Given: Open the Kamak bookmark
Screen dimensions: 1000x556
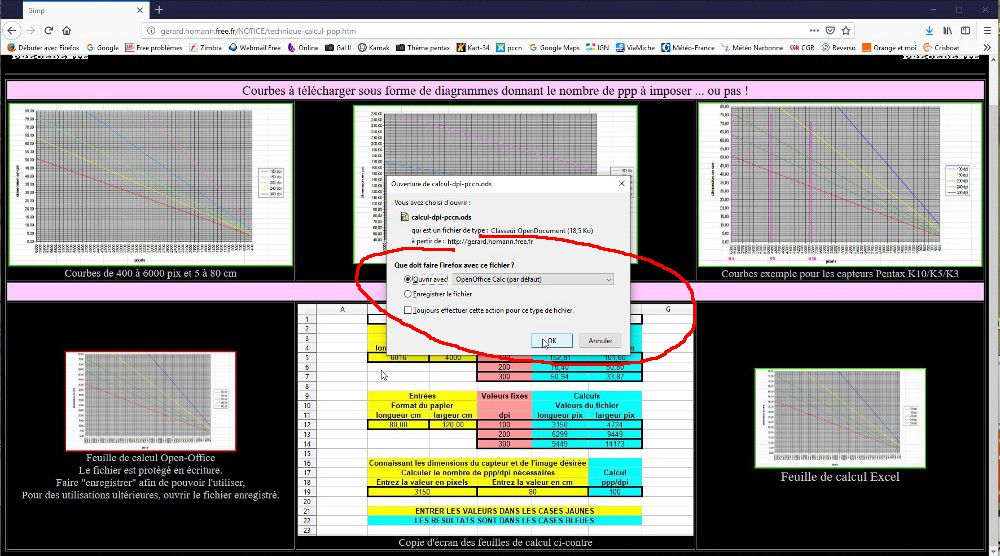Looking at the screenshot, I should 374,47.
